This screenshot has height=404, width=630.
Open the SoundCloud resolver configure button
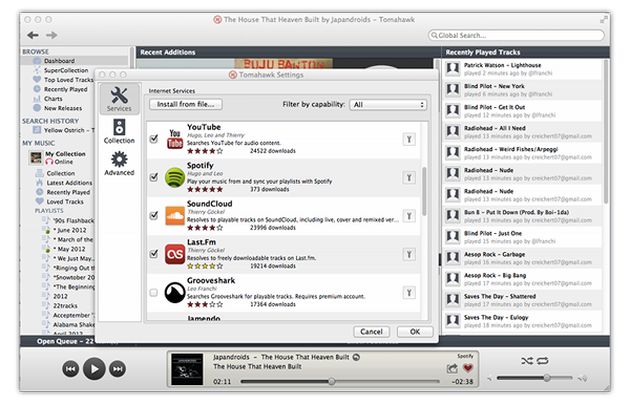point(409,216)
